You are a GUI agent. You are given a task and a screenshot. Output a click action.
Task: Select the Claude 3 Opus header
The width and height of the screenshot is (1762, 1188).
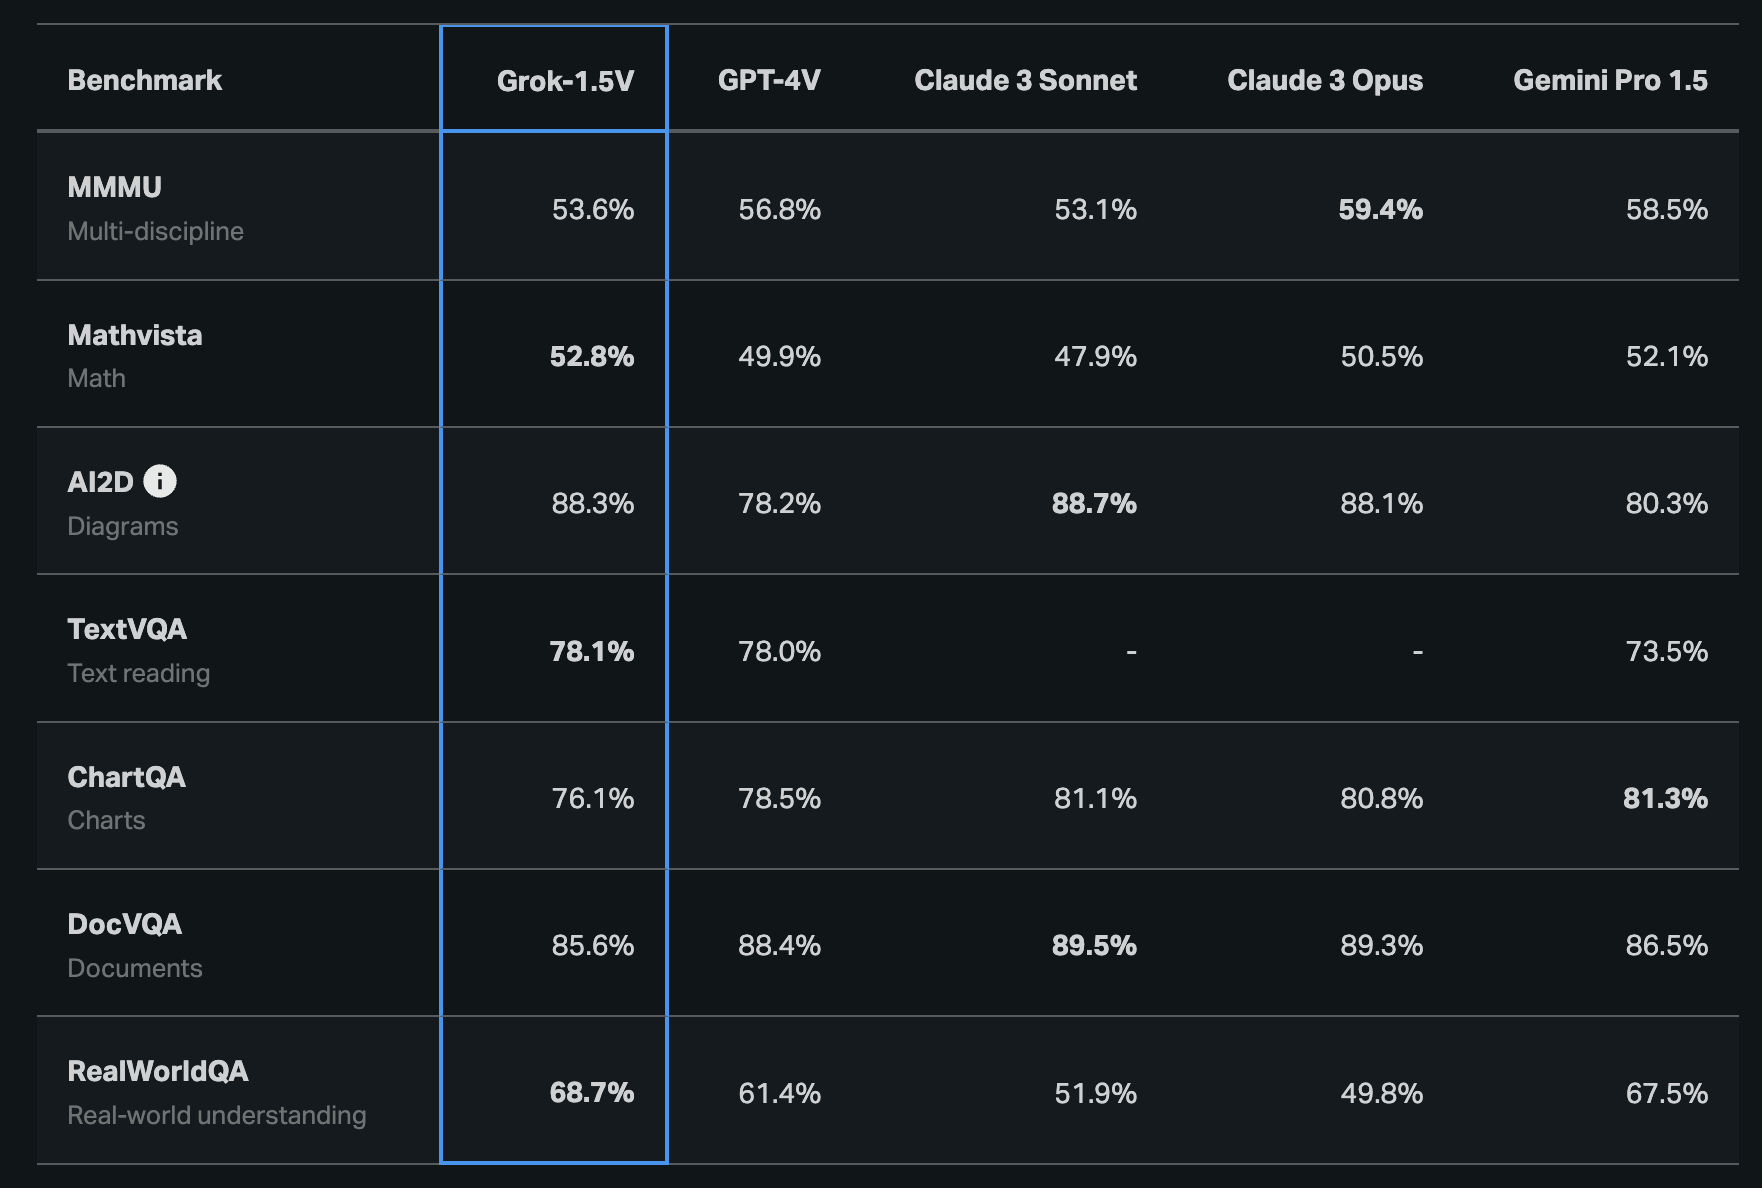pyautogui.click(x=1324, y=81)
